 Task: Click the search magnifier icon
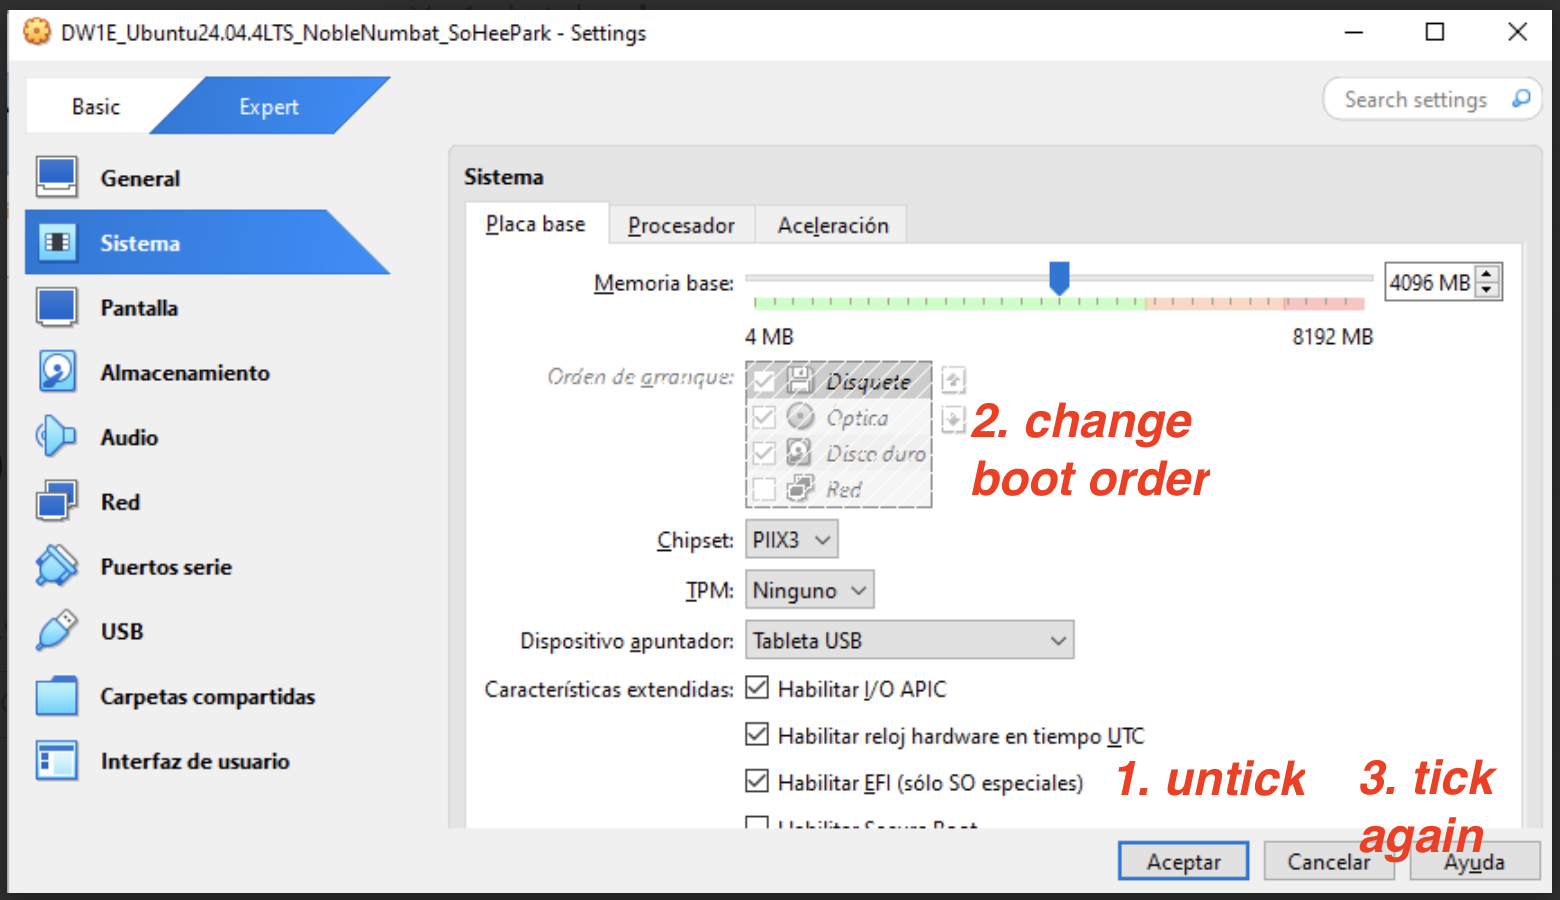pyautogui.click(x=1521, y=99)
